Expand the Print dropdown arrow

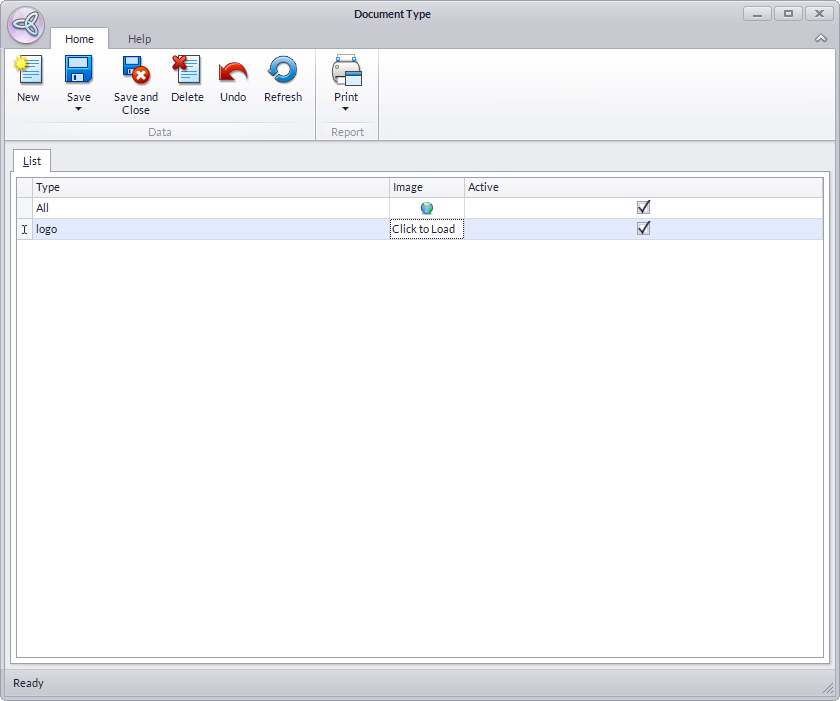pyautogui.click(x=346, y=109)
